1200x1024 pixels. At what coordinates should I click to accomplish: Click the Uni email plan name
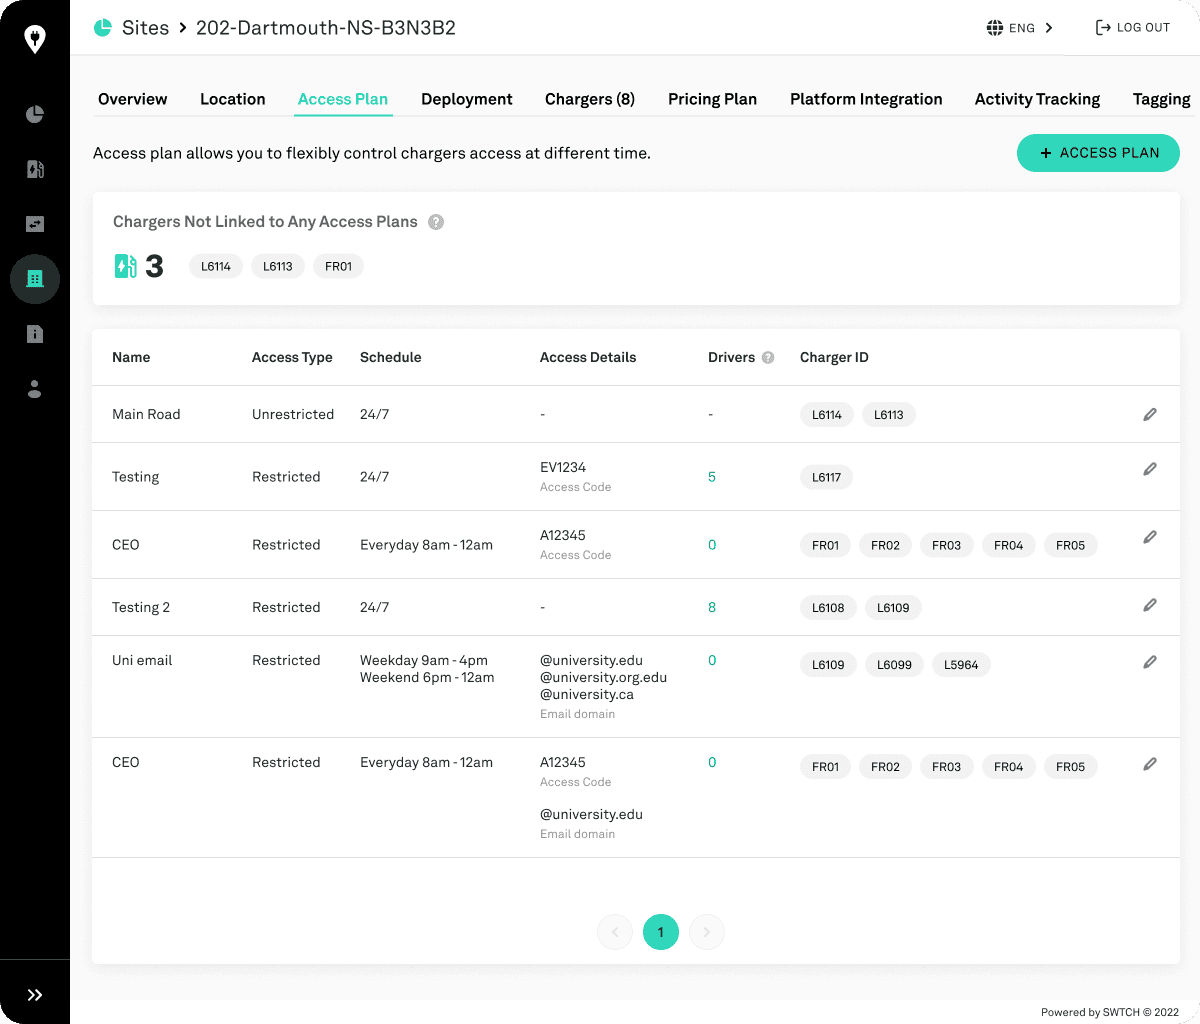142,660
